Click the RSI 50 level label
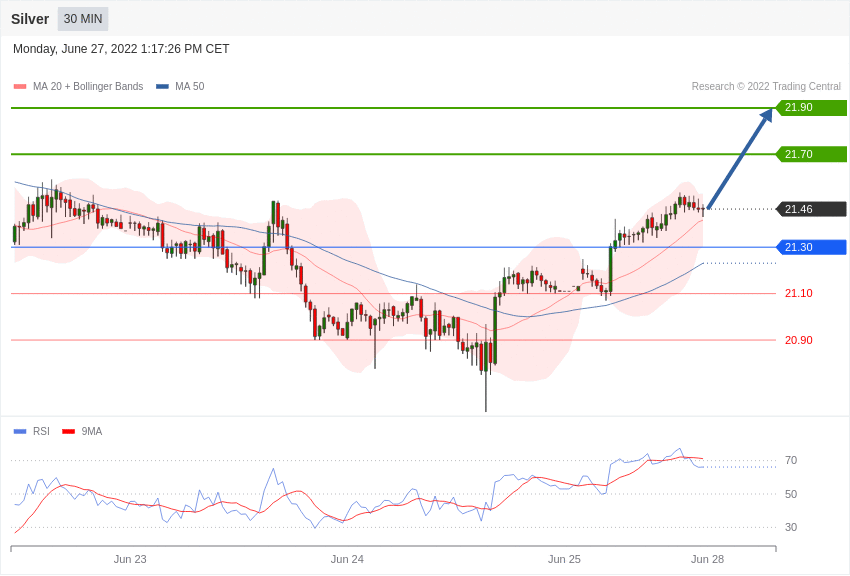Screen dimensions: 850x576 coord(791,494)
